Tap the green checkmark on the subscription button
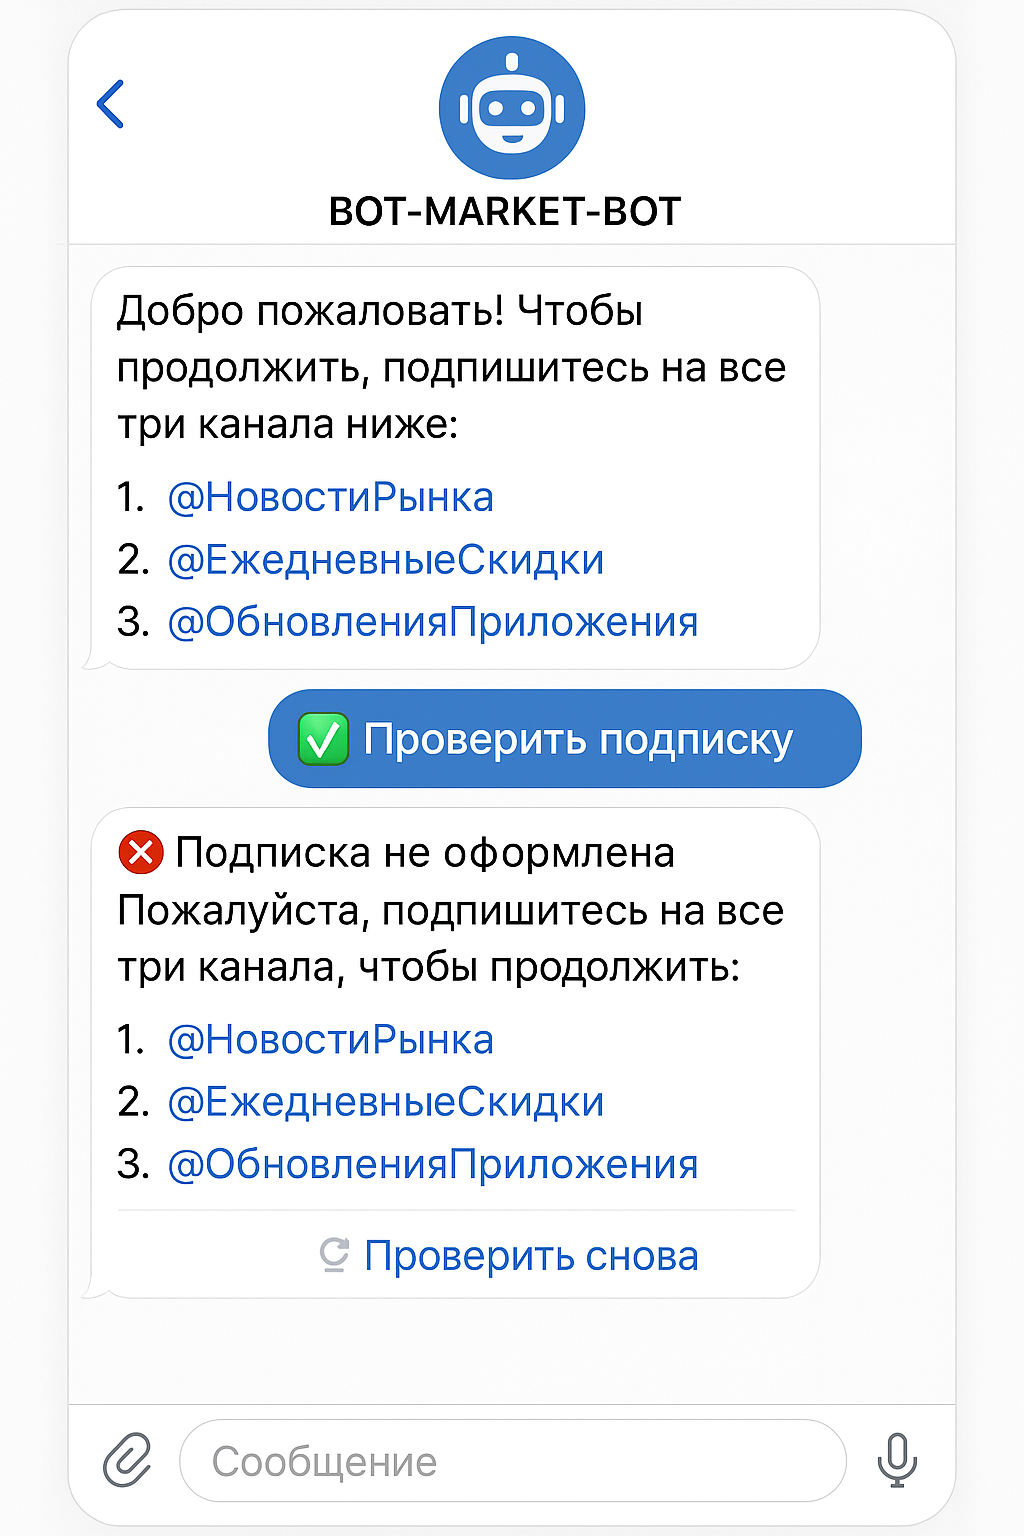The width and height of the screenshot is (1024, 1536). coord(322,738)
